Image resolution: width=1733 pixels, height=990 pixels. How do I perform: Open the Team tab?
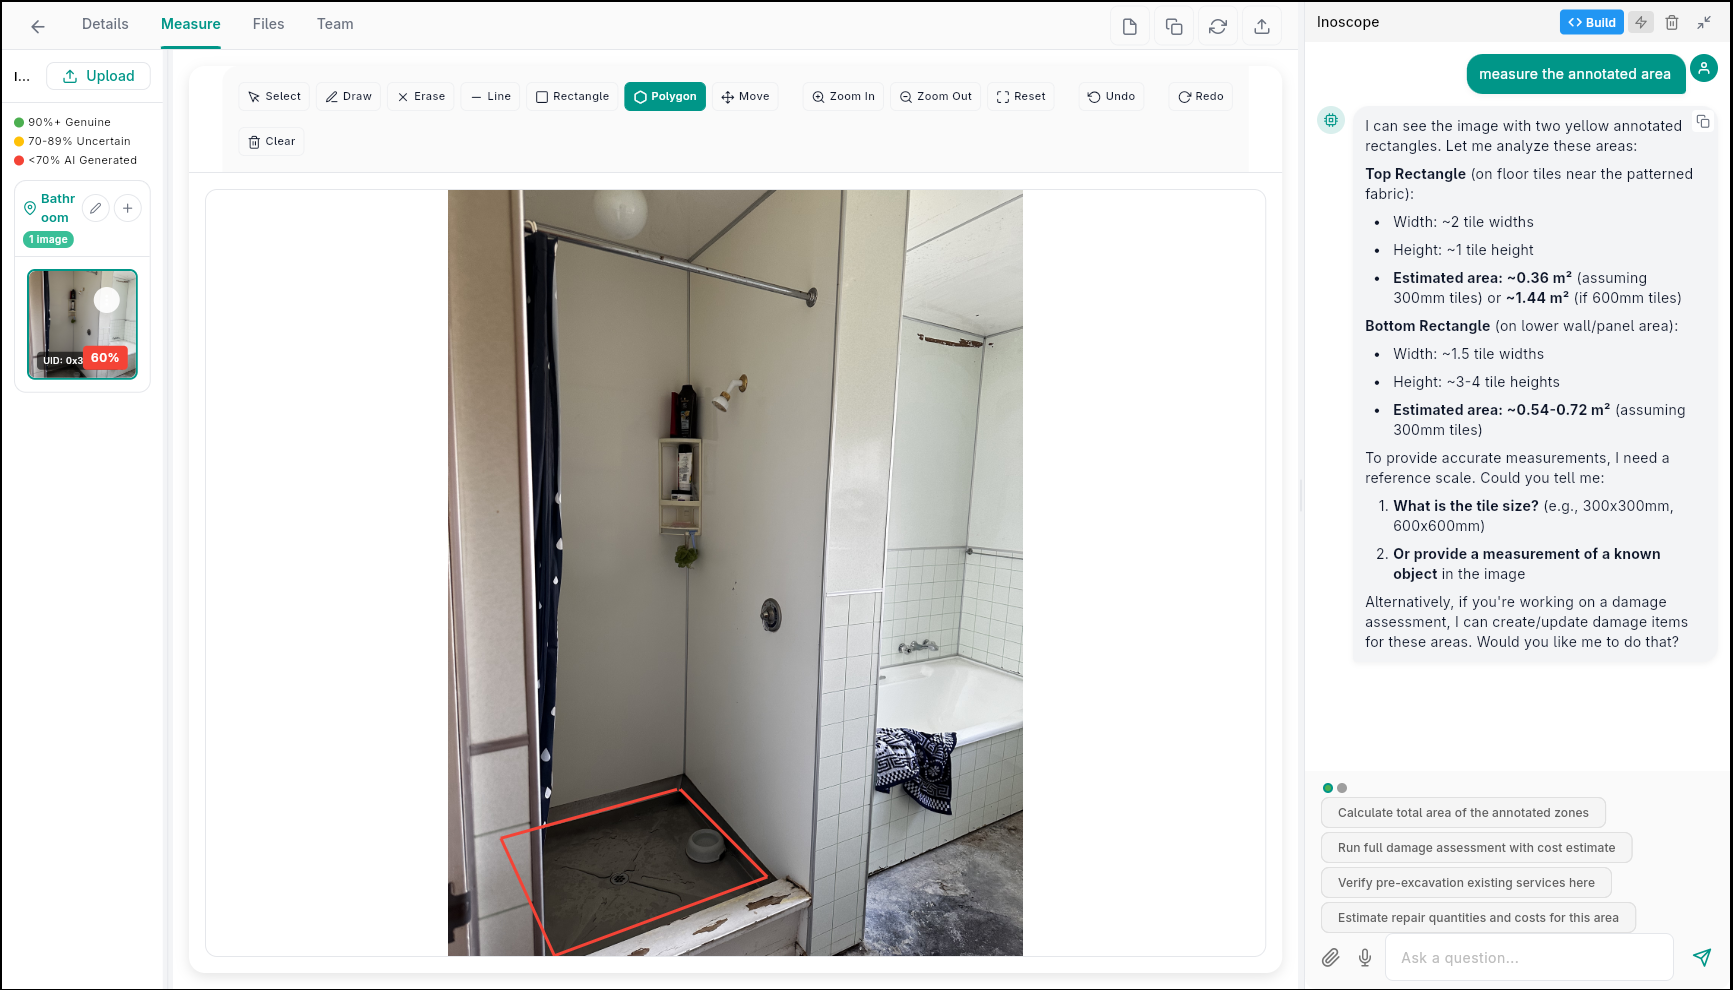point(334,23)
